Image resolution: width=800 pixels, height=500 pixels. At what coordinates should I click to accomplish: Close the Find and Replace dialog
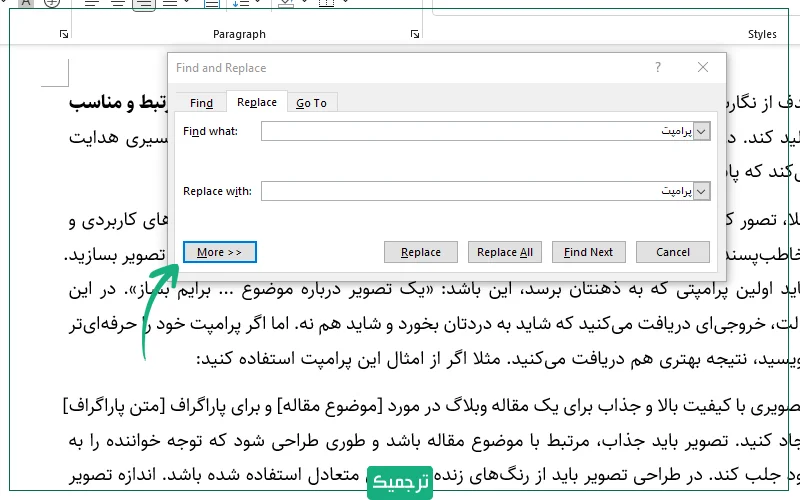pyautogui.click(x=704, y=68)
